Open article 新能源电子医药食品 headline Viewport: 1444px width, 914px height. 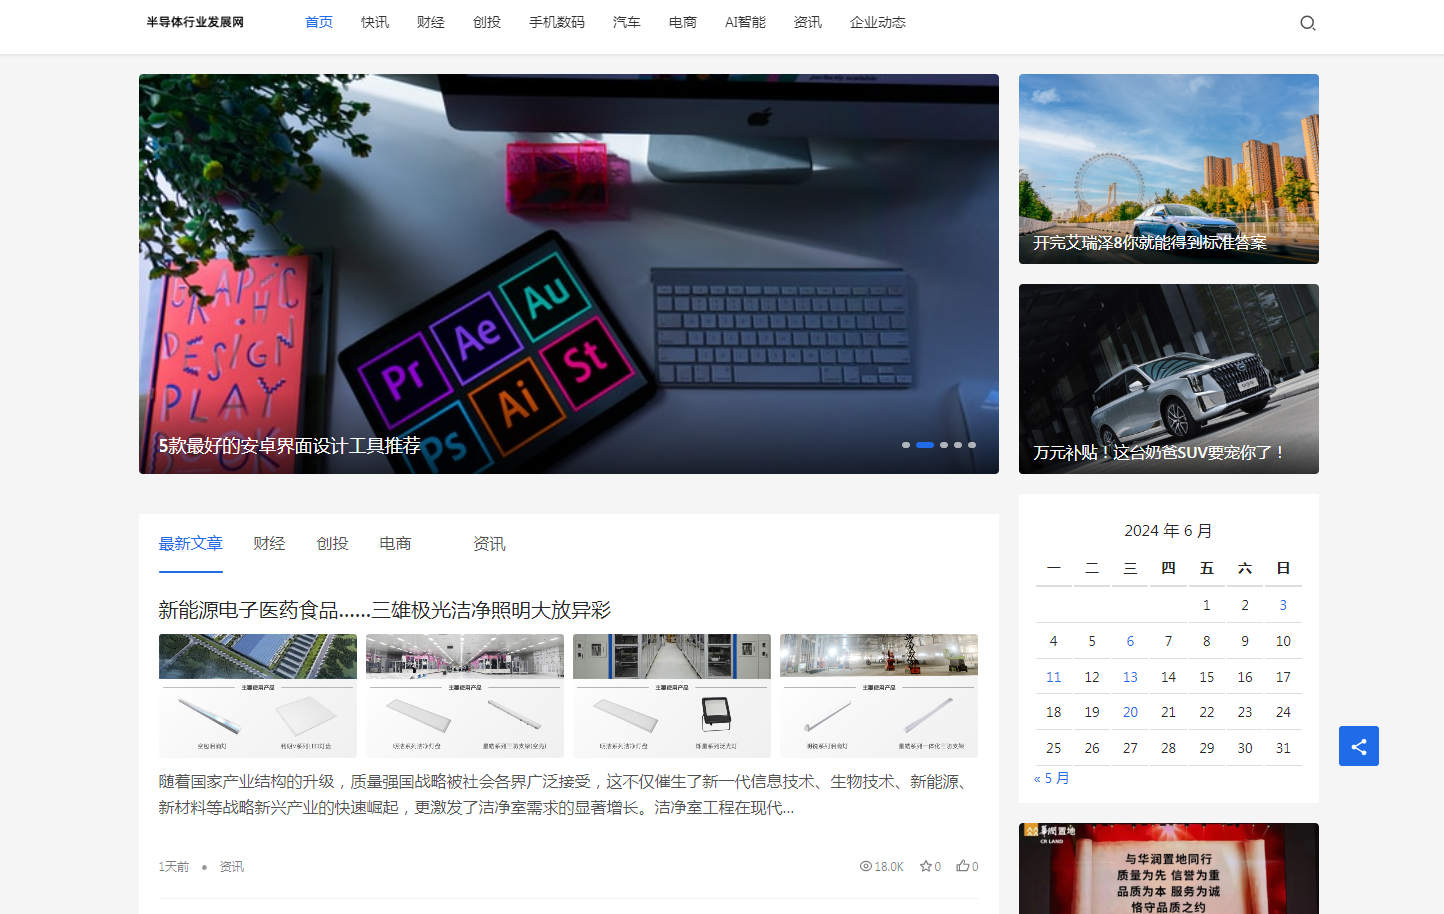tap(384, 610)
